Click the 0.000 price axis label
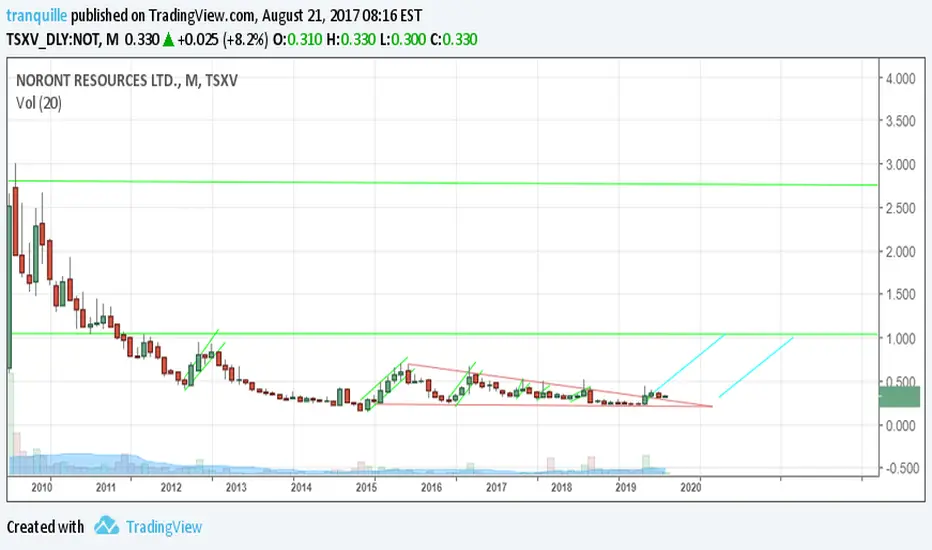This screenshot has height=550, width=932. click(x=900, y=426)
